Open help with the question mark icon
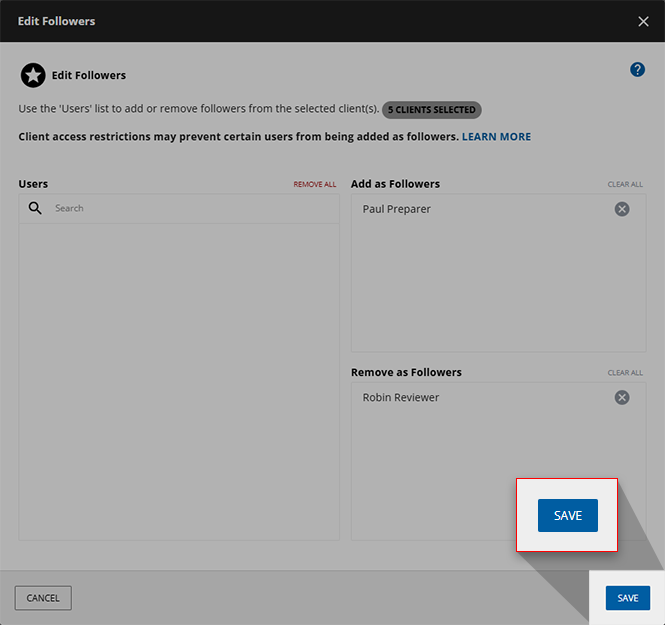The image size is (665, 625). (637, 70)
